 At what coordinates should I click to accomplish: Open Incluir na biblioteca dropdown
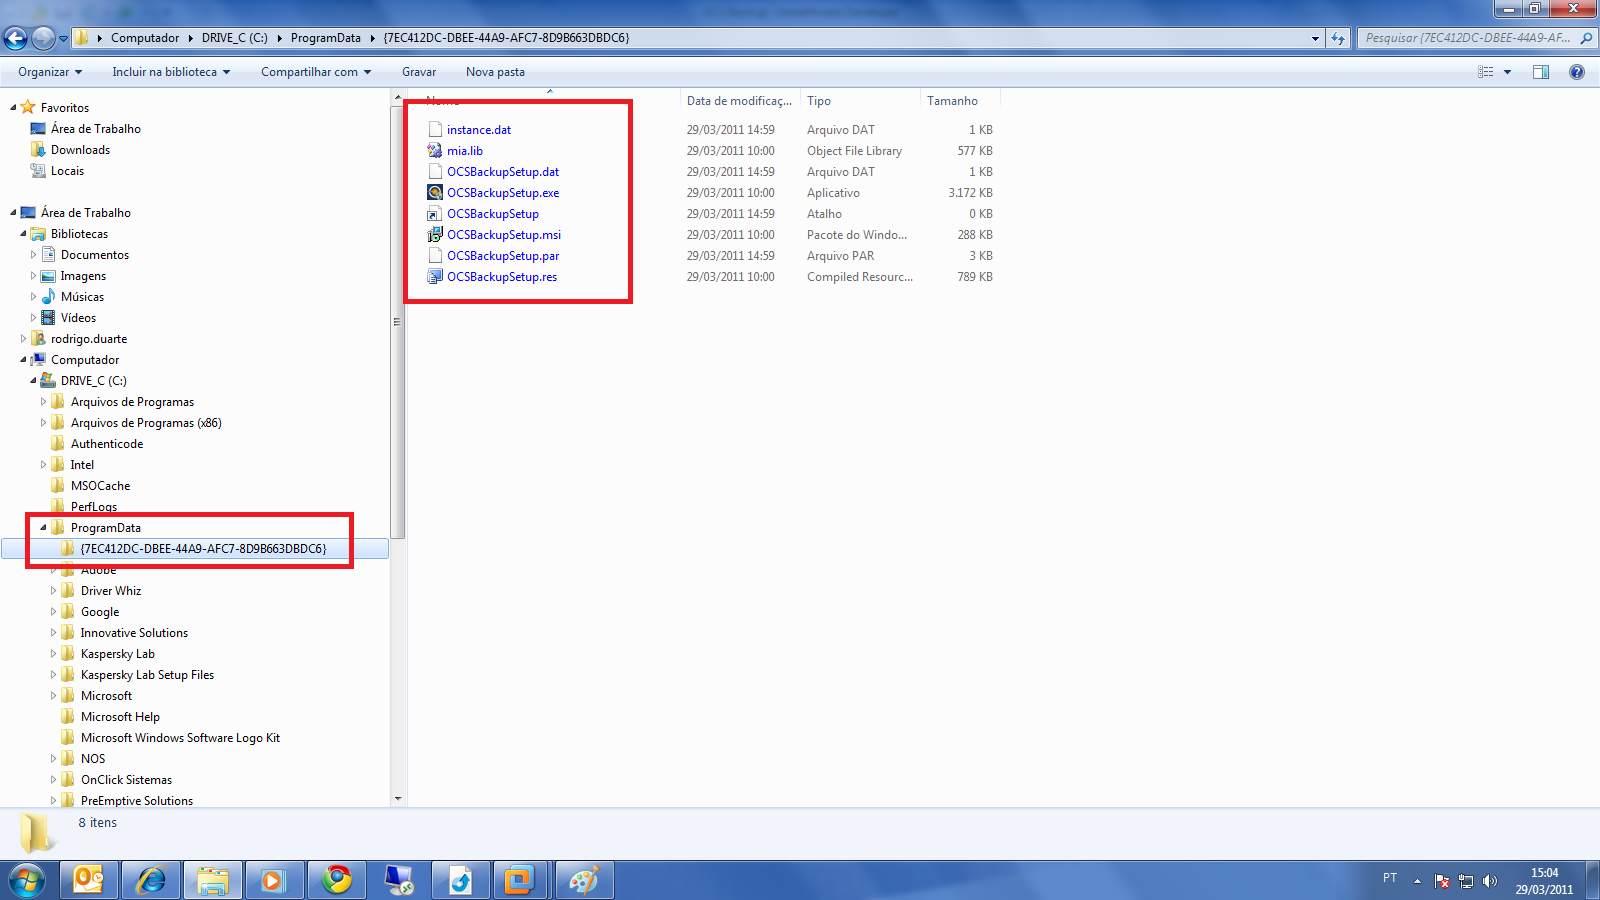(171, 72)
